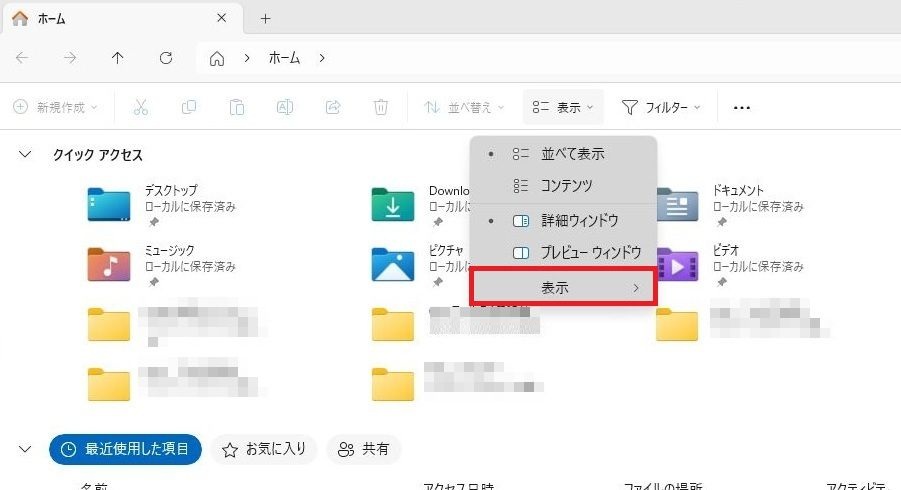Expand the 表示 submenu in dropdown
901x490 pixels.
point(564,288)
